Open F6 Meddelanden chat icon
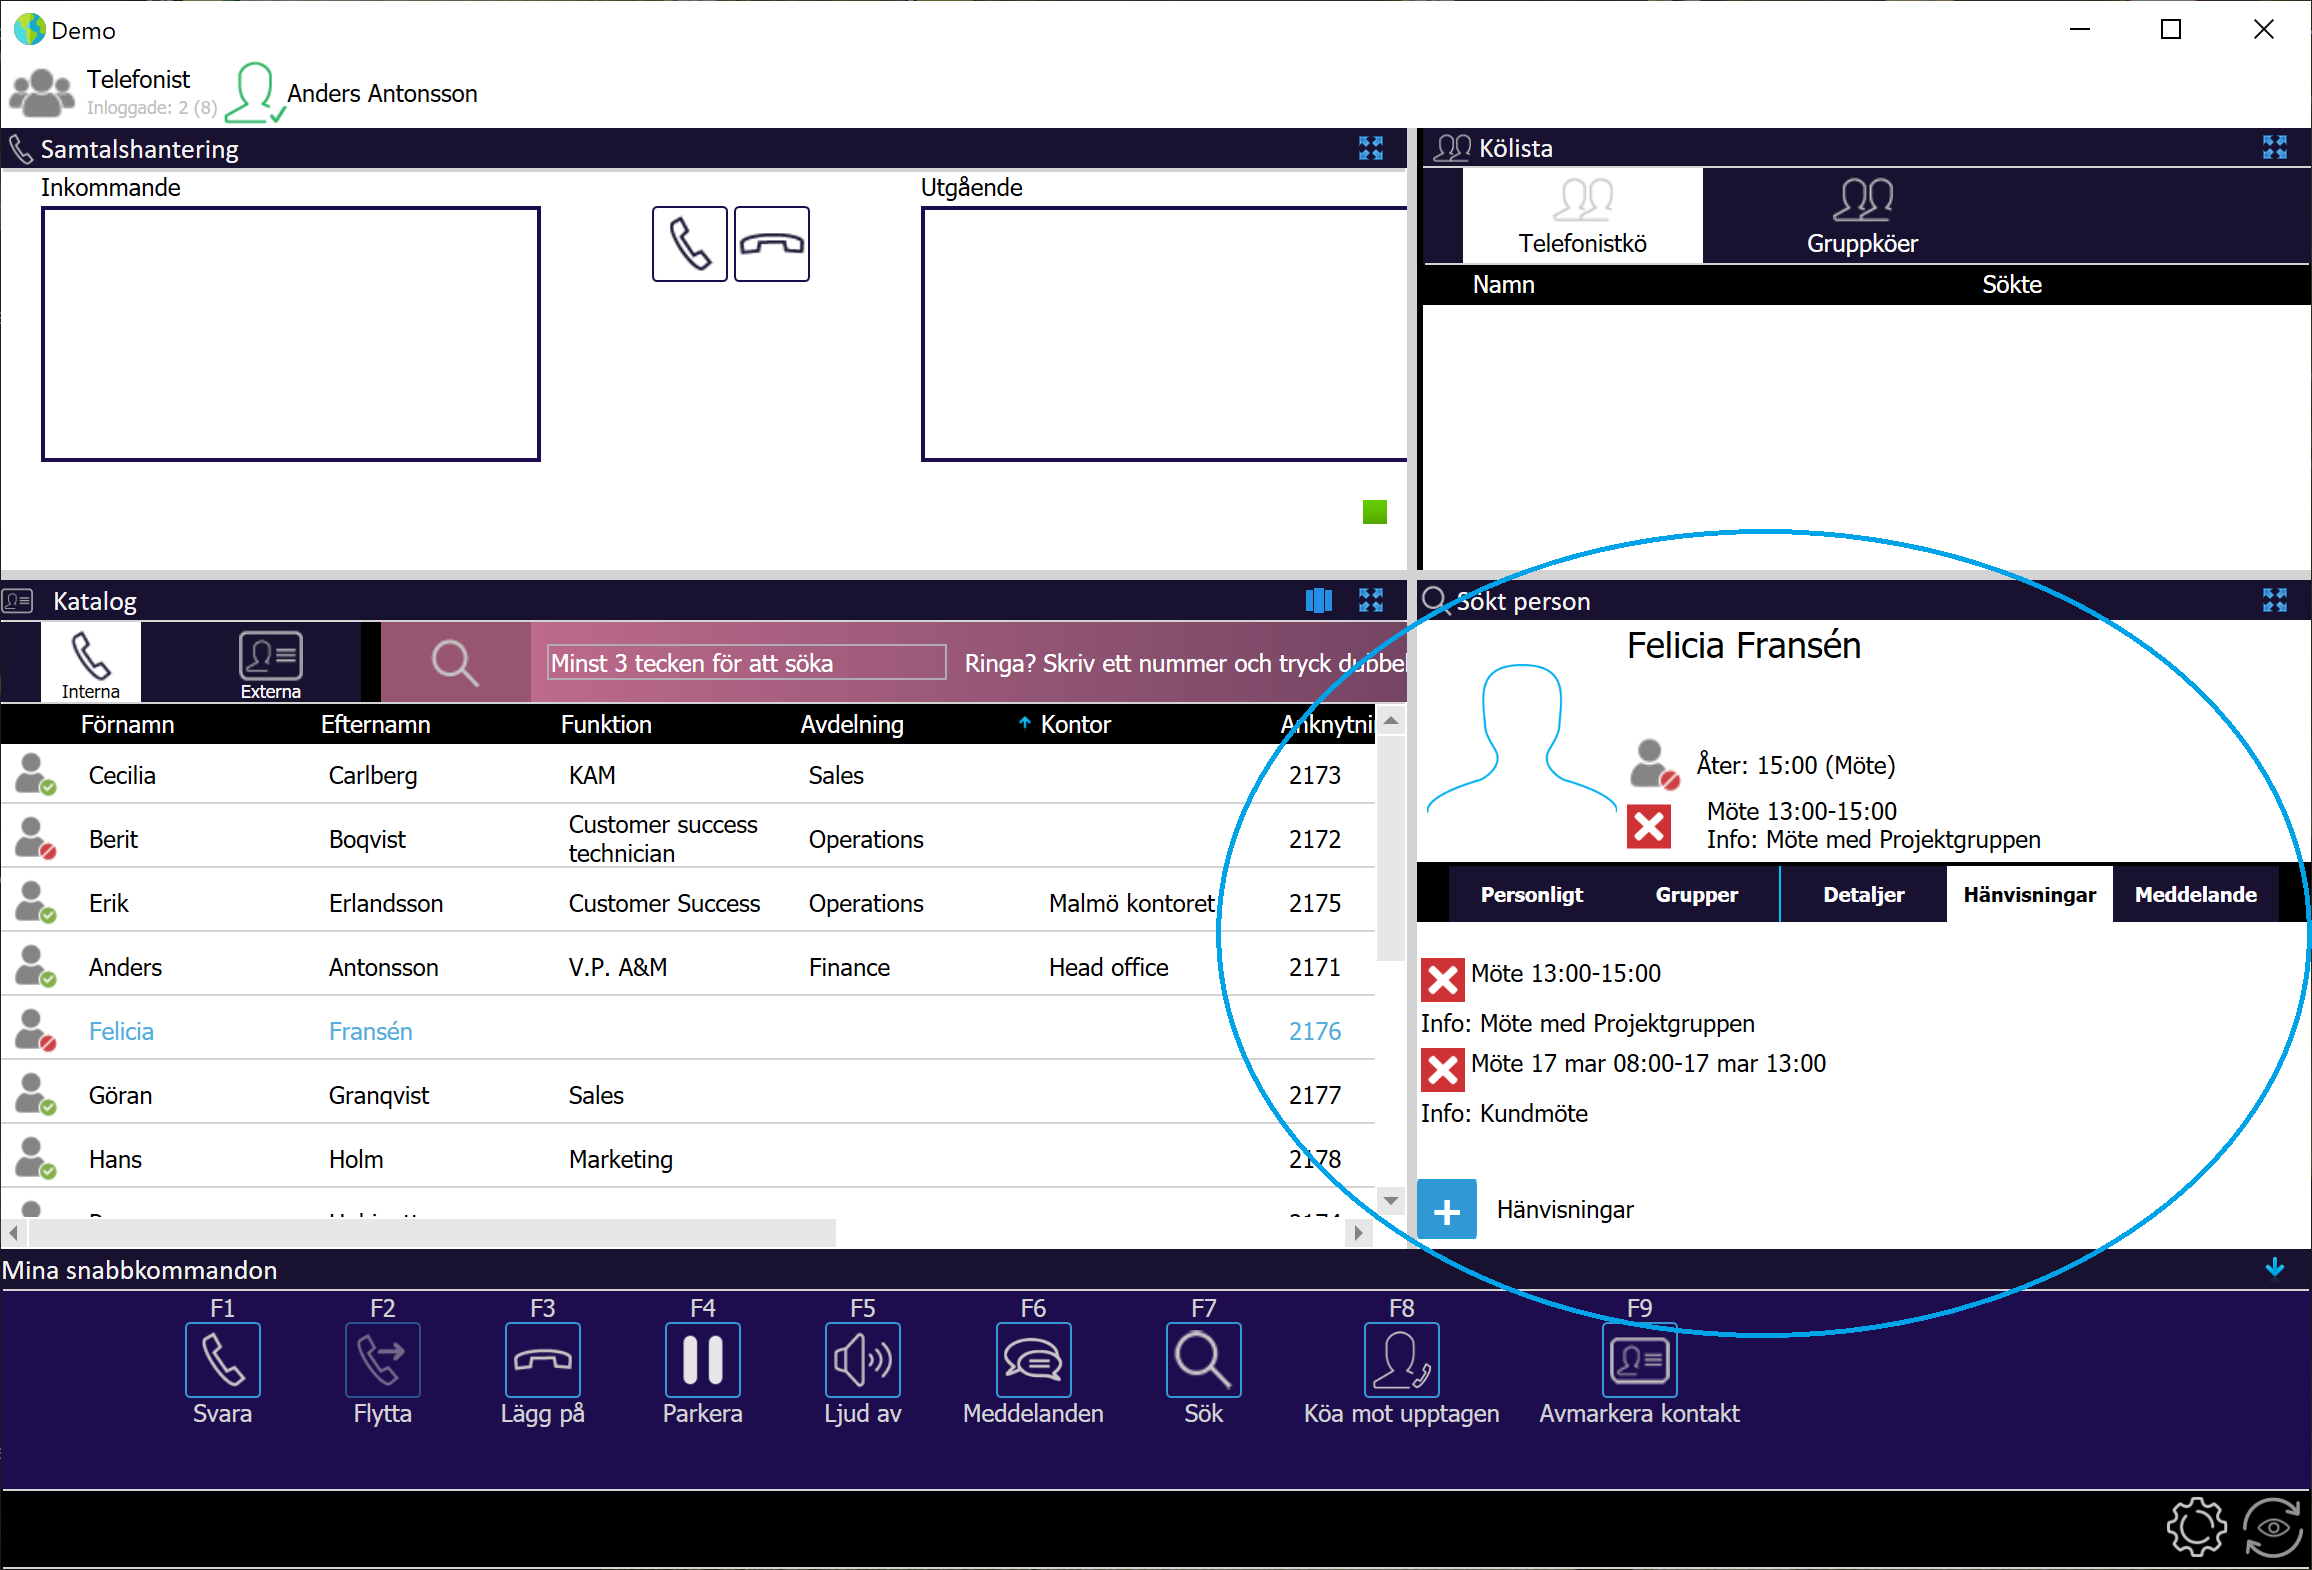Viewport: 2312px width, 1570px height. click(x=1033, y=1359)
